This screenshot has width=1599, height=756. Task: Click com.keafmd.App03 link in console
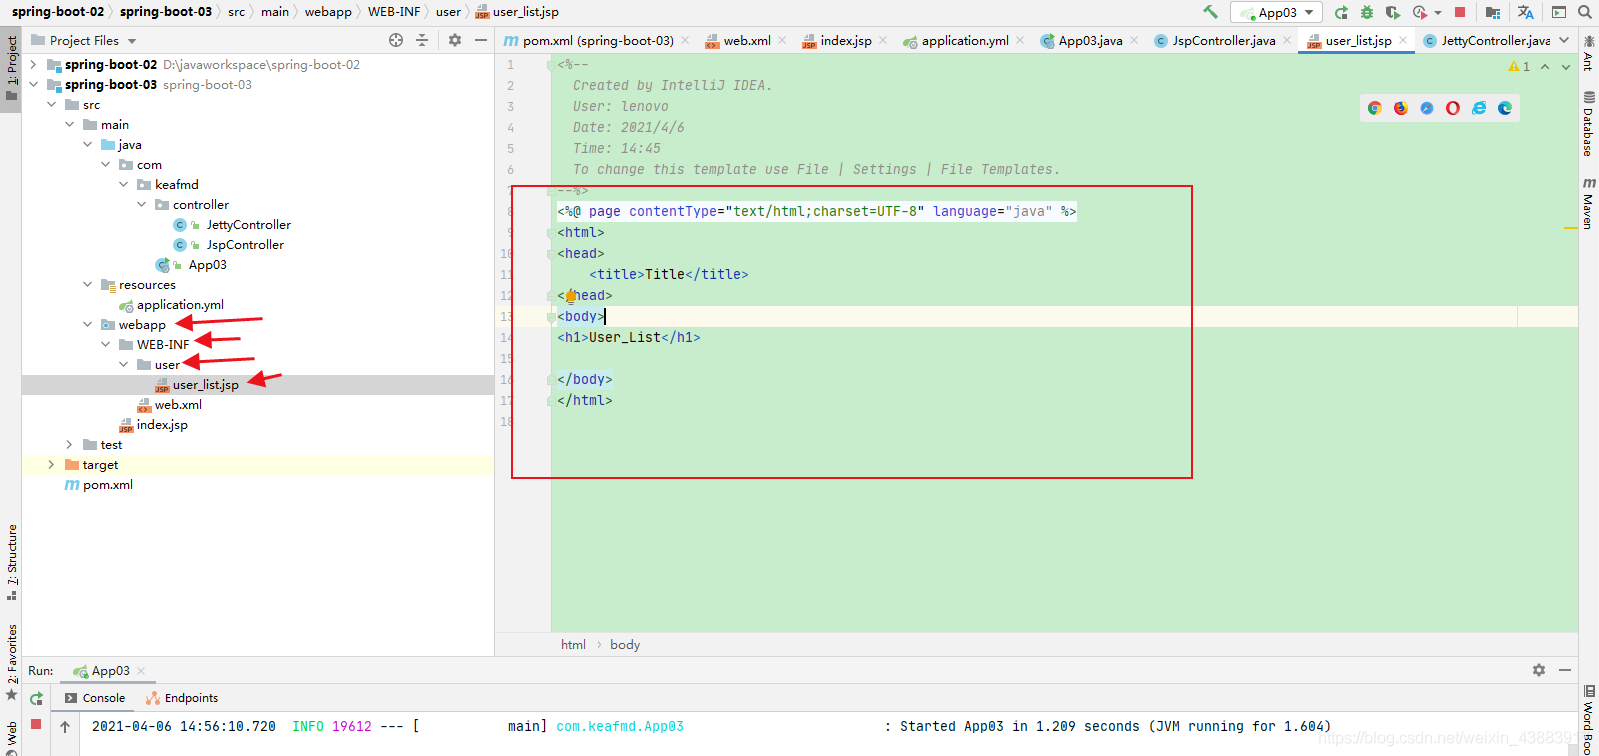pyautogui.click(x=620, y=726)
